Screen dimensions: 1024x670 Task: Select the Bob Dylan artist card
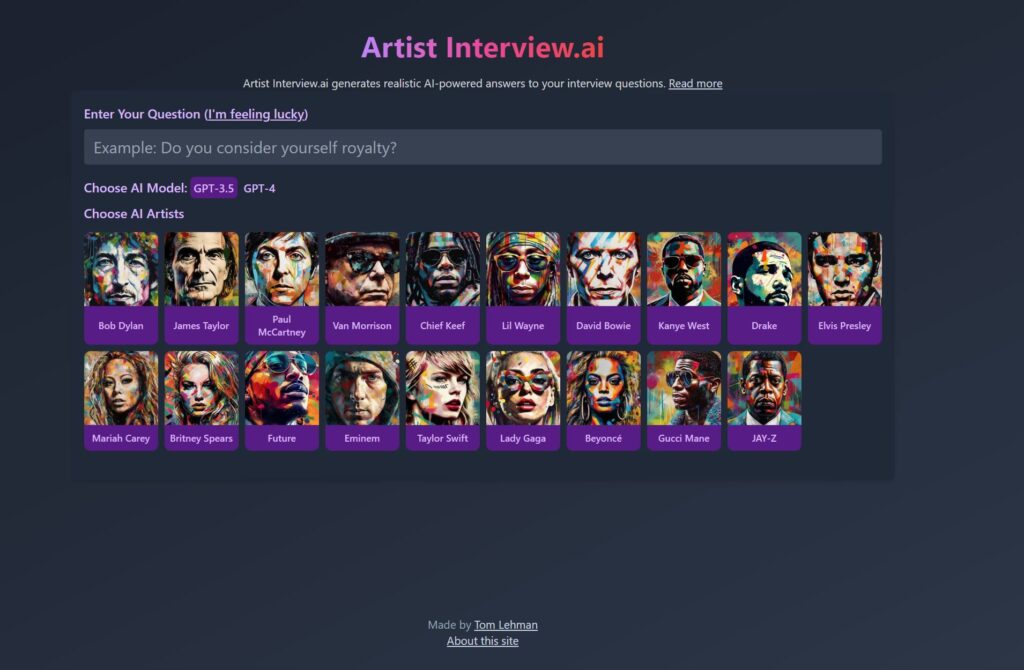pyautogui.click(x=121, y=288)
